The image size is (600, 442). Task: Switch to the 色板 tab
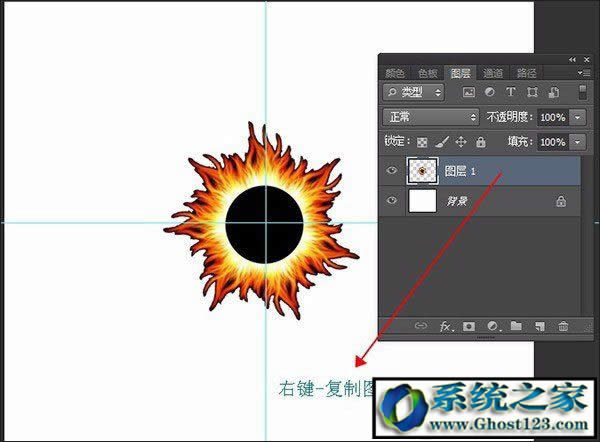(x=427, y=73)
